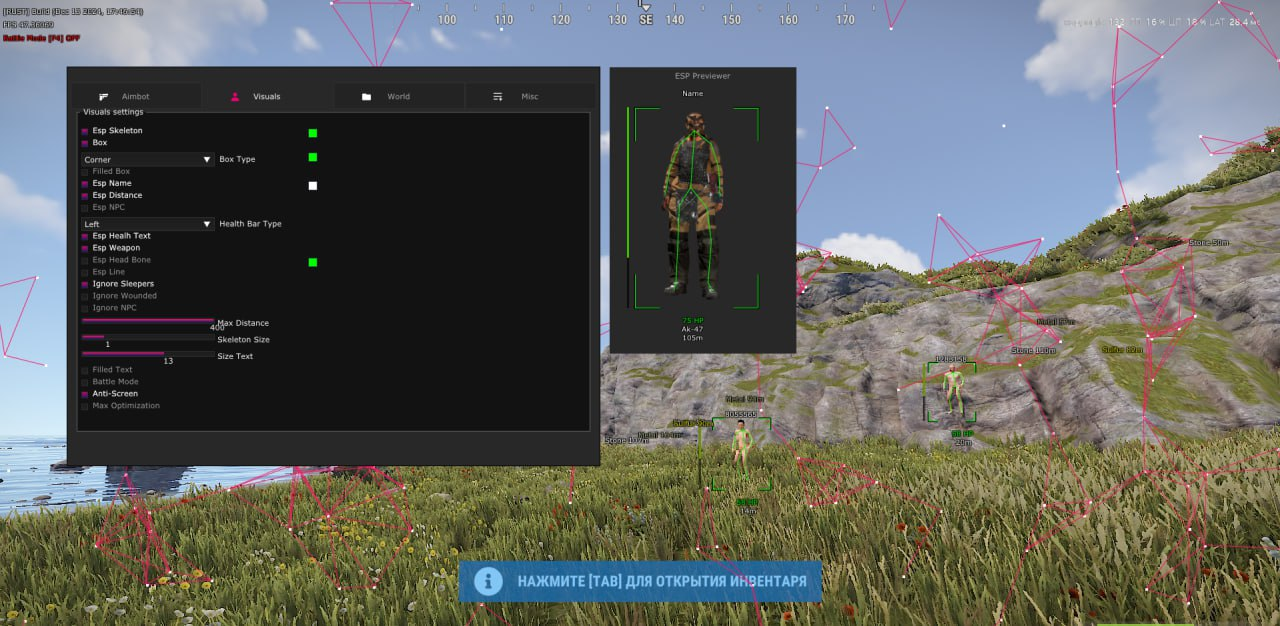Image resolution: width=1280 pixels, height=626 pixels.
Task: Enable the Ignore NPC checkbox
Action: pyautogui.click(x=85, y=308)
